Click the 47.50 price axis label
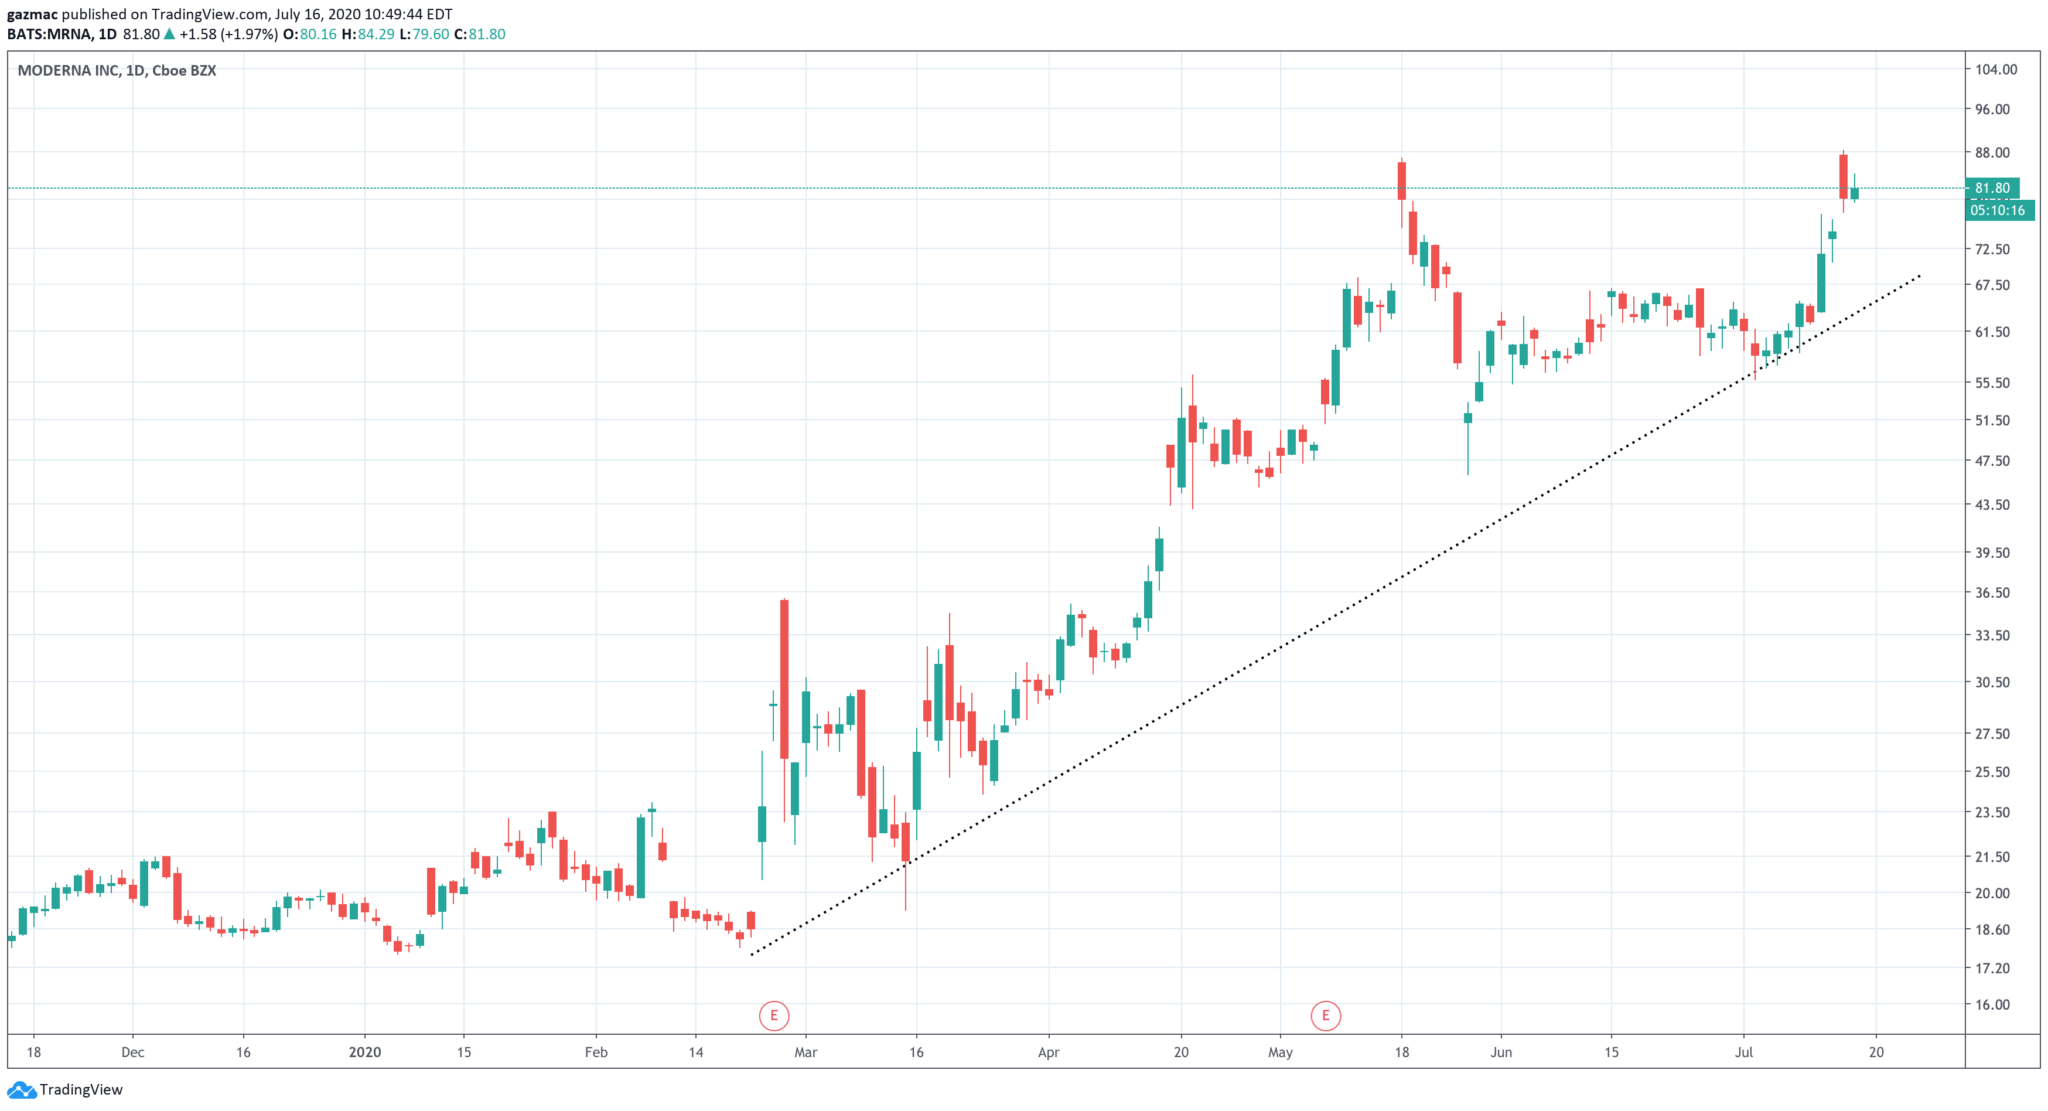Viewport: 2048px width, 1111px height. click(x=1992, y=461)
